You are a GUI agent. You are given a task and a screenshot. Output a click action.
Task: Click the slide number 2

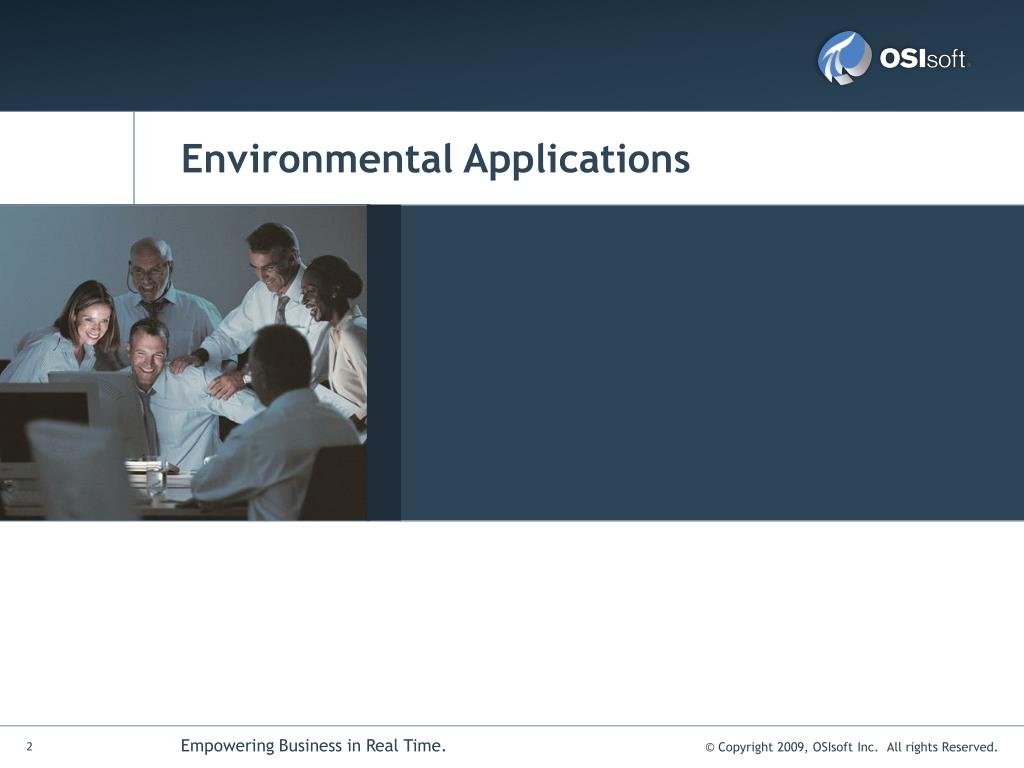click(29, 746)
